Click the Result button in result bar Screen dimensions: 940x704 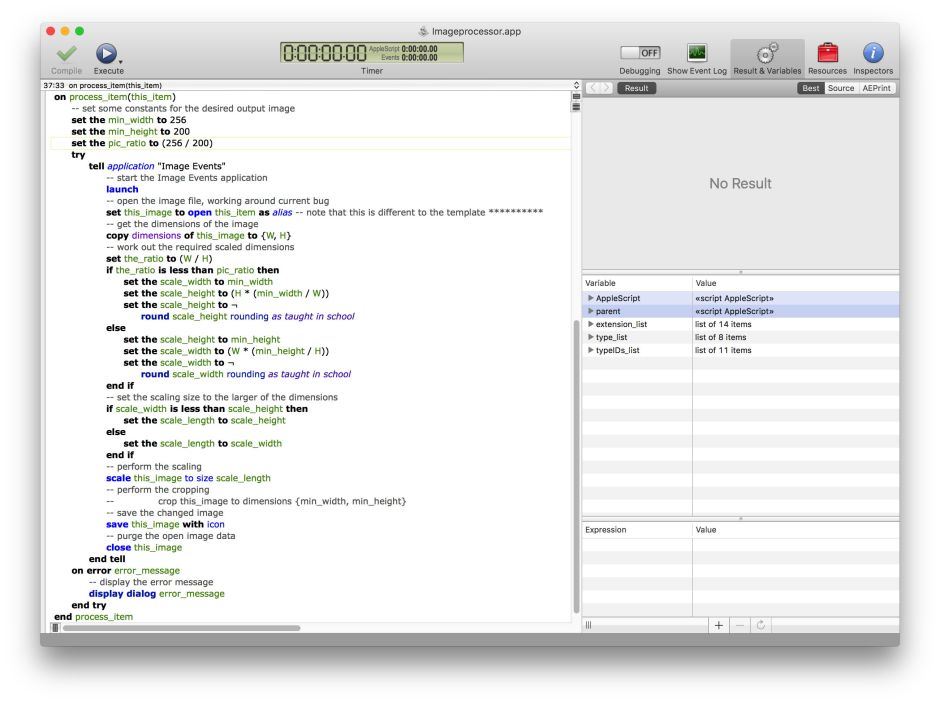(636, 88)
